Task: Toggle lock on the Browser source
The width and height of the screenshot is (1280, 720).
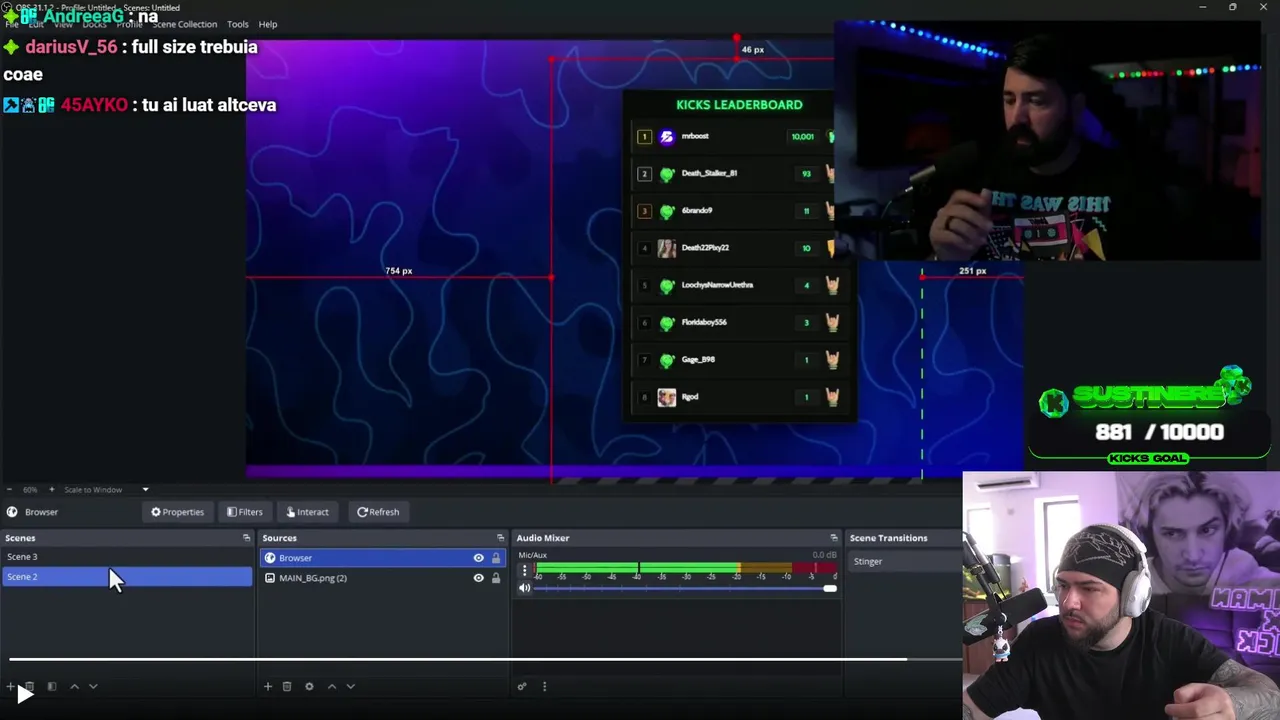Action: tap(495, 558)
